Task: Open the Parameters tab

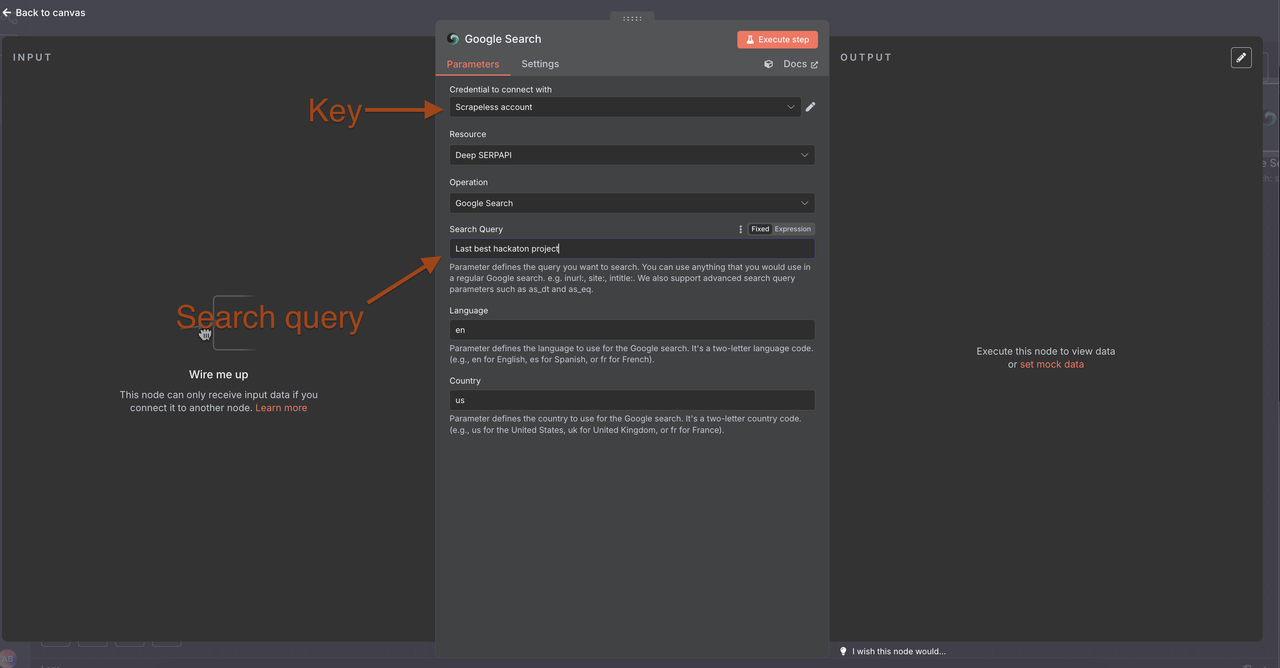Action: 473,64
